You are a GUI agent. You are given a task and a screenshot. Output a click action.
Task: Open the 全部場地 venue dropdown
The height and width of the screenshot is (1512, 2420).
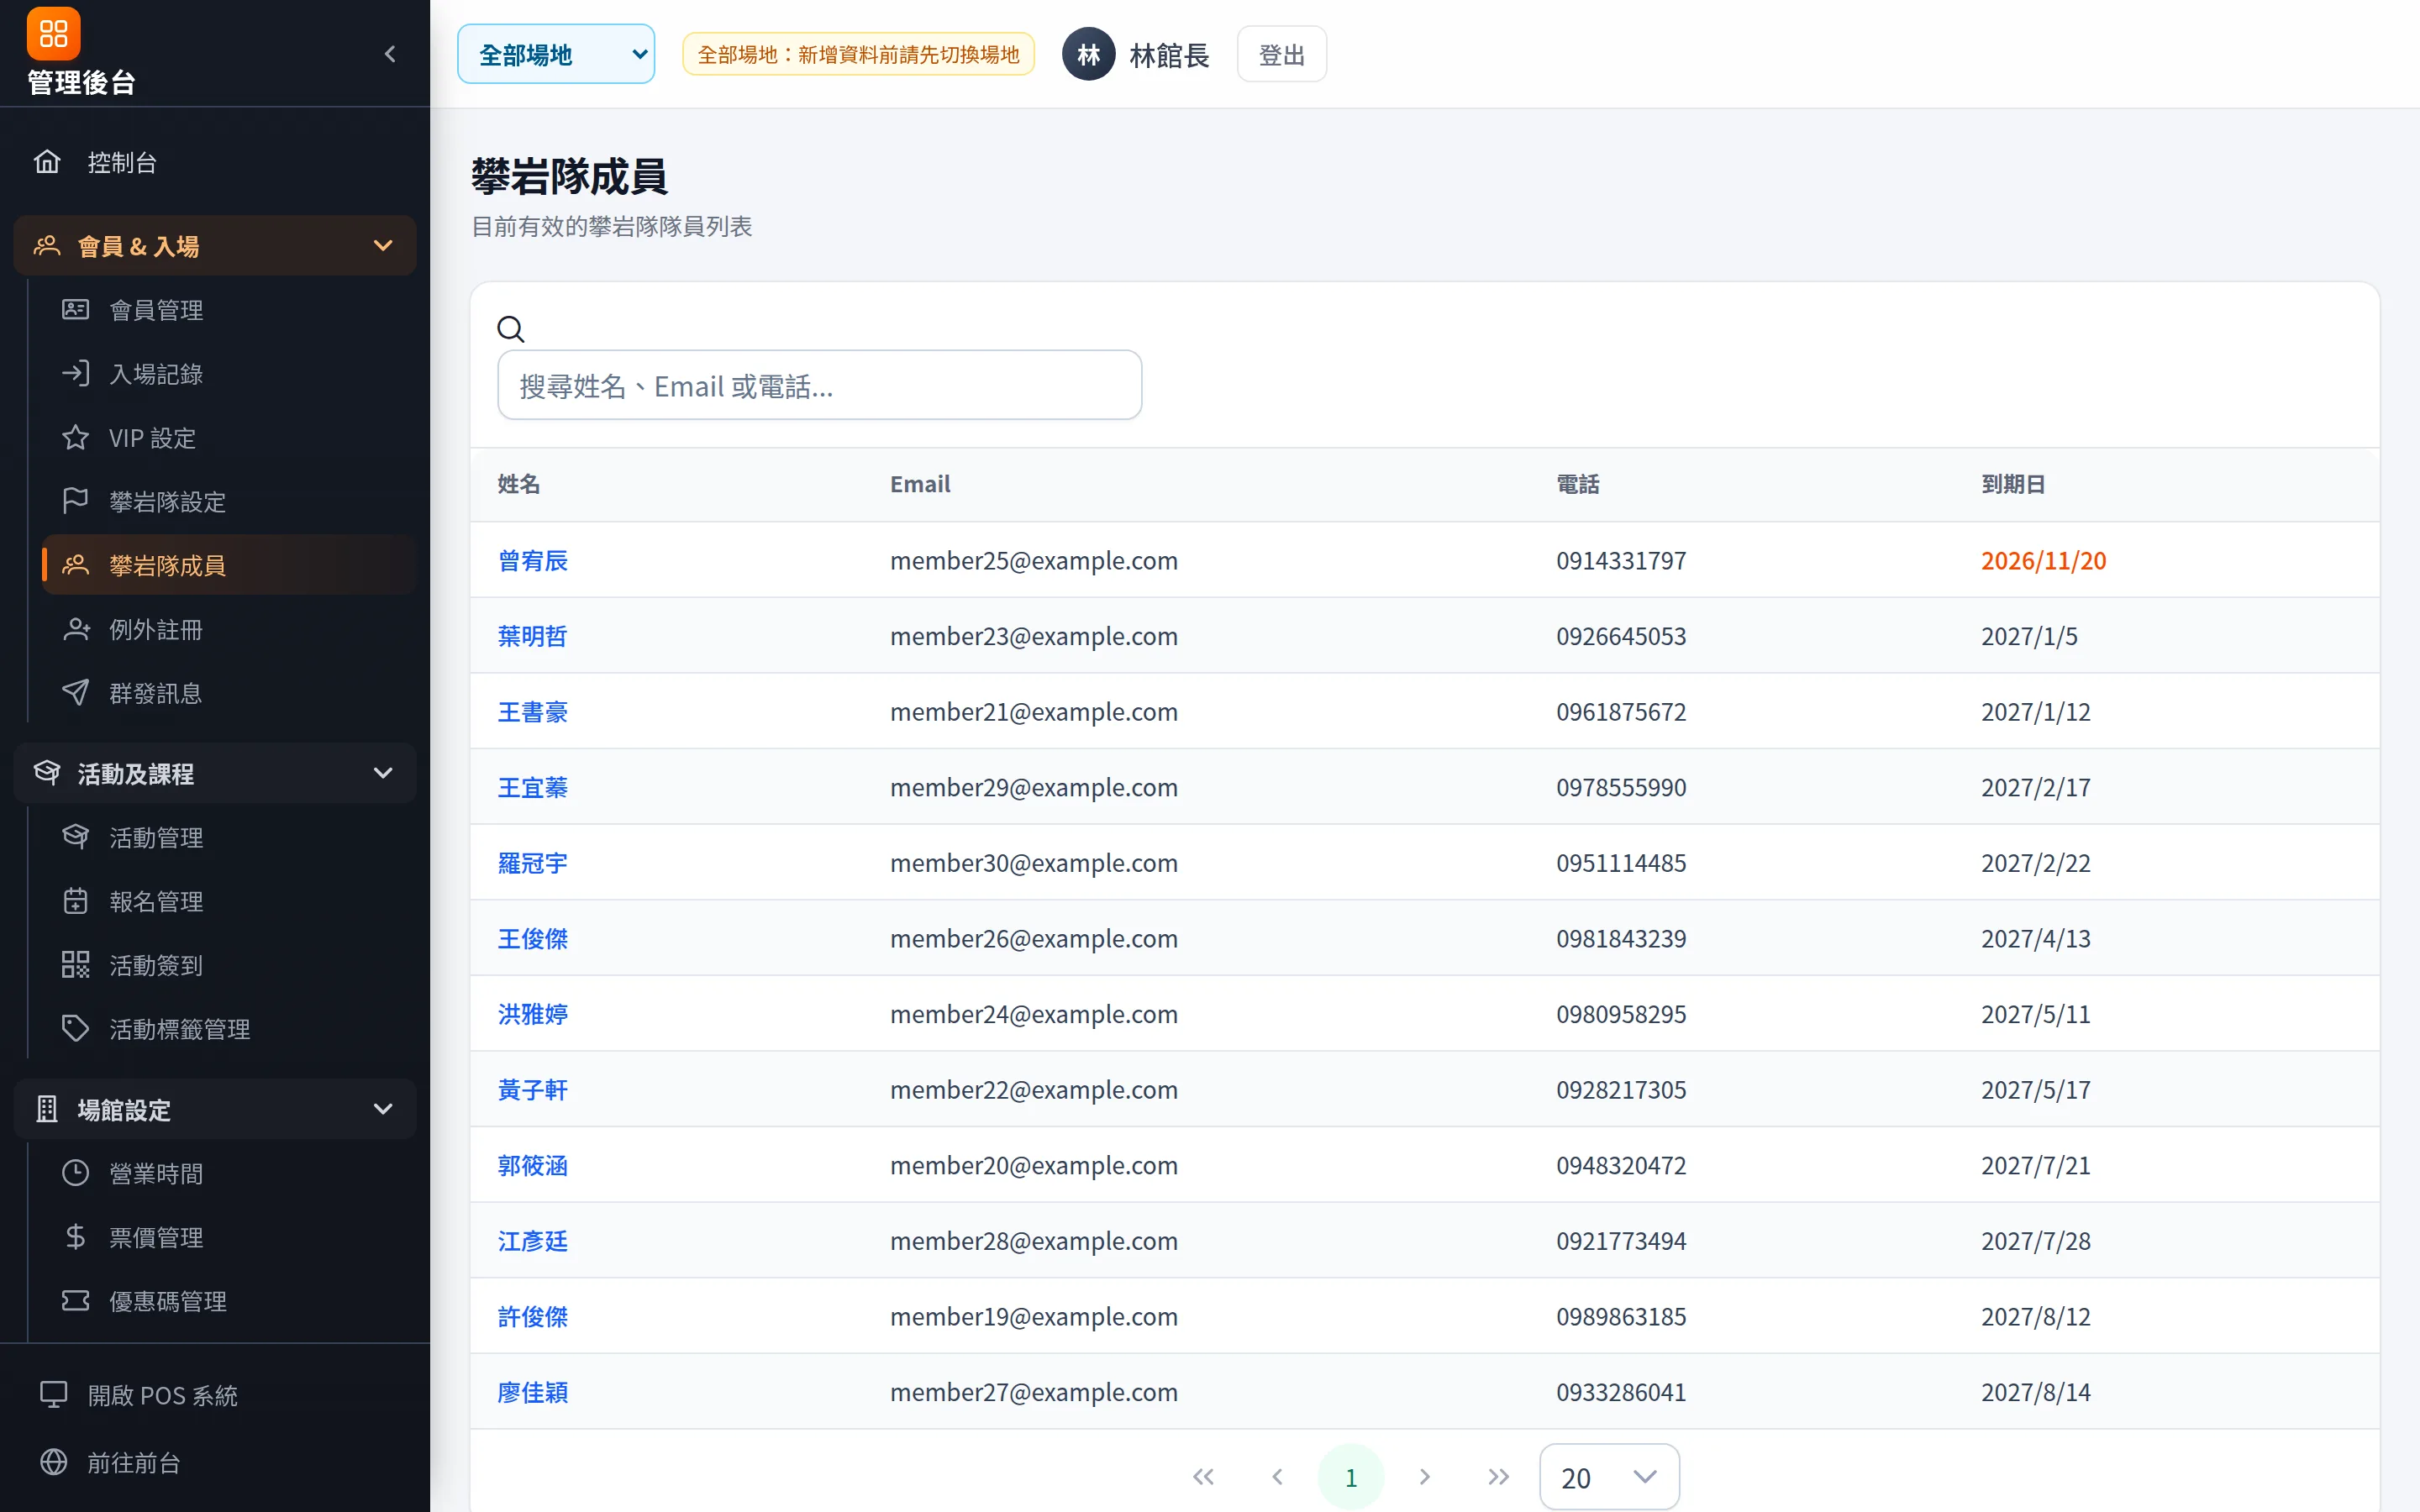pyautogui.click(x=556, y=54)
